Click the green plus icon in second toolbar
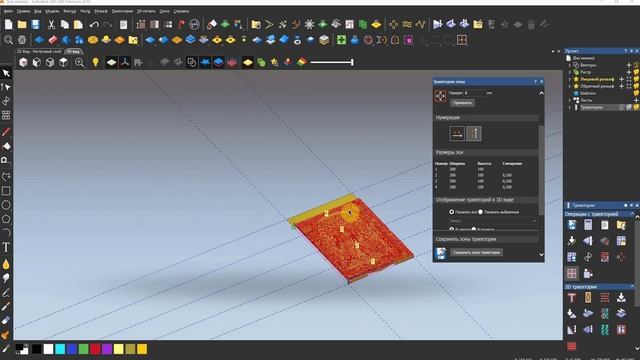The height and width of the screenshot is (360, 640). tap(341, 40)
